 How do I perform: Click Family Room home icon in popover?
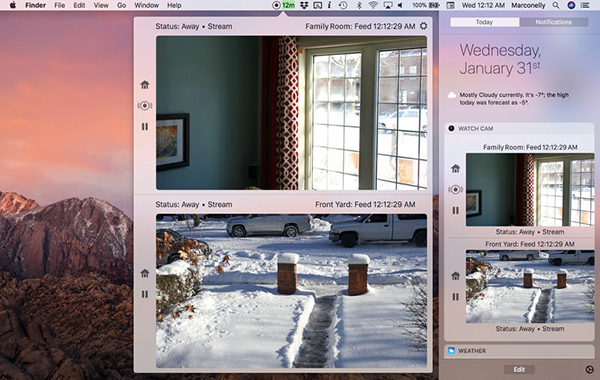[145, 85]
